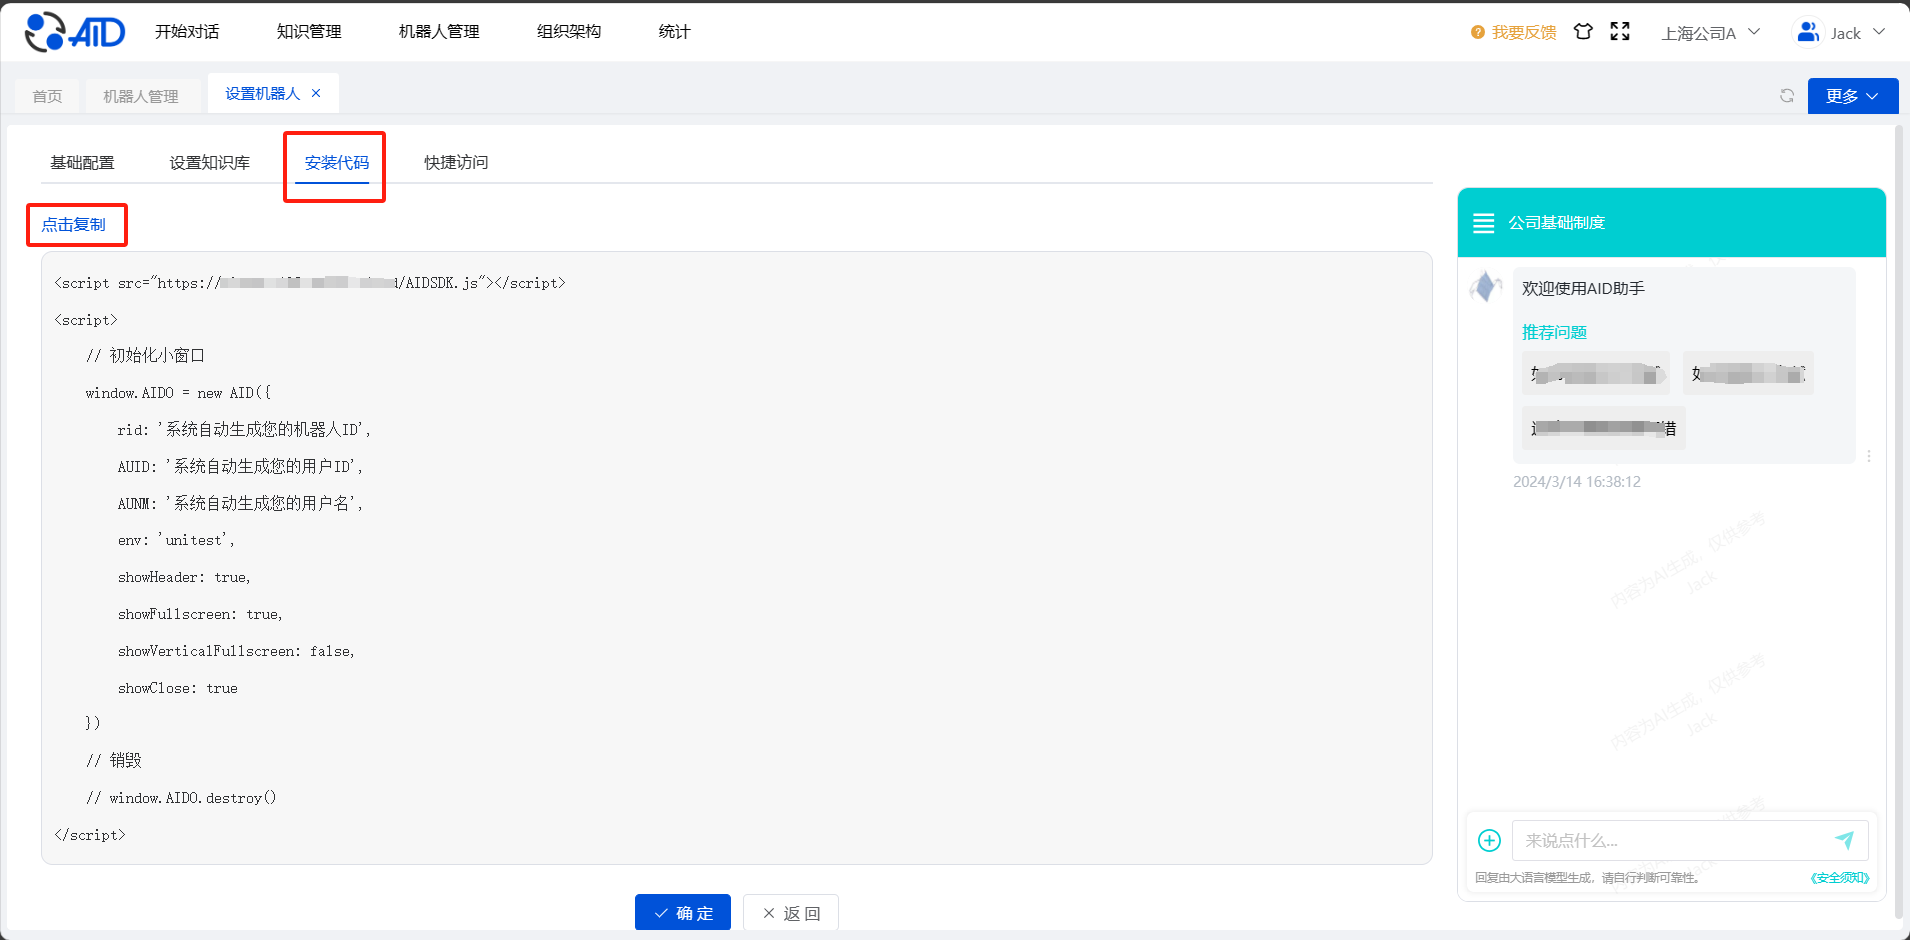
Task: Click the '// window.AIDO.destroy()' line
Action: pos(181,798)
